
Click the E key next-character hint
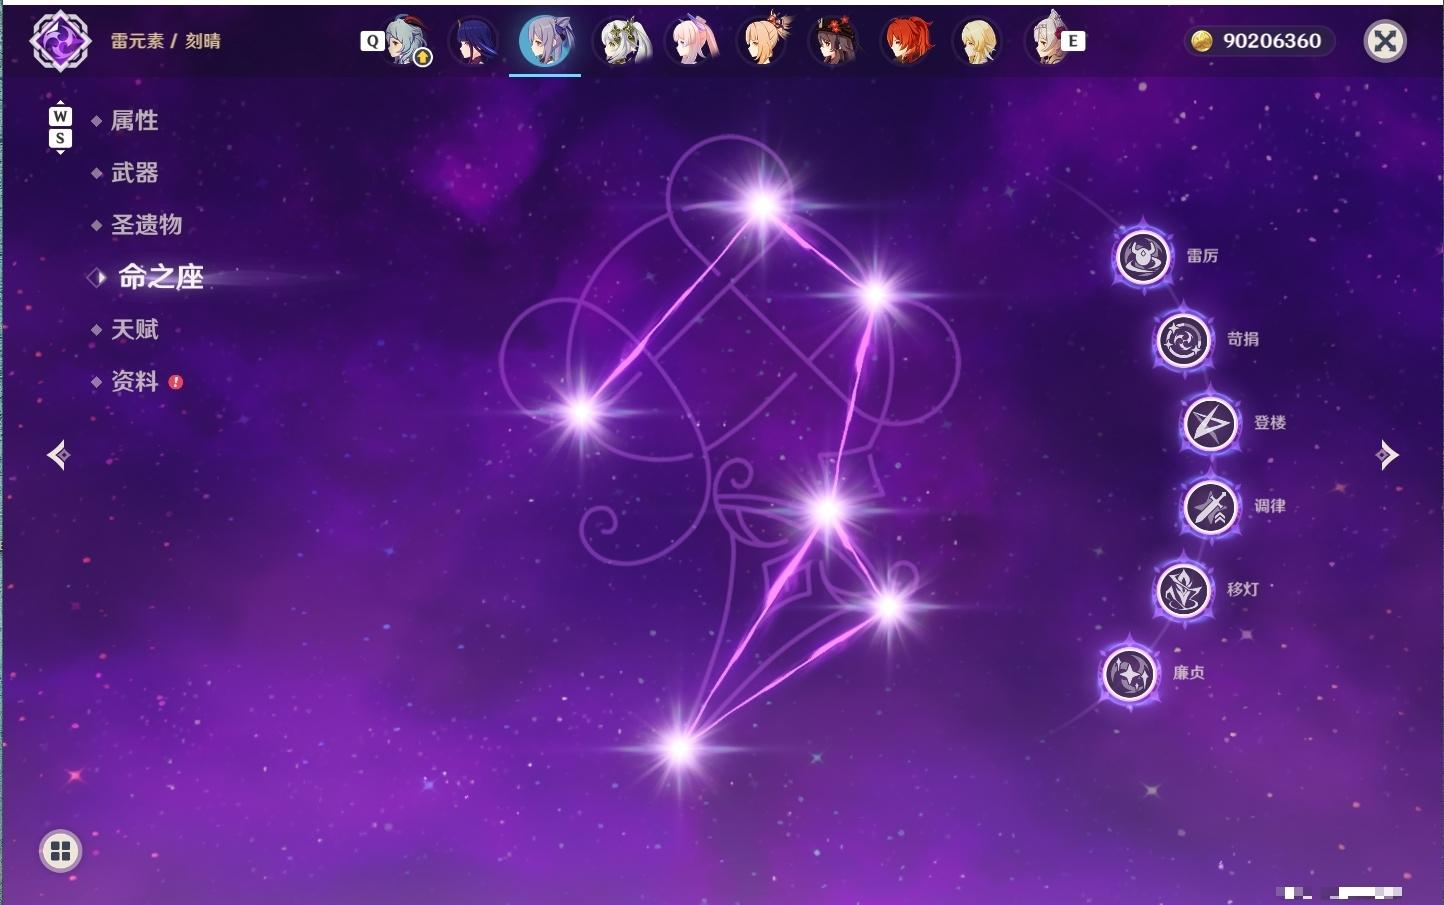[x=1073, y=41]
